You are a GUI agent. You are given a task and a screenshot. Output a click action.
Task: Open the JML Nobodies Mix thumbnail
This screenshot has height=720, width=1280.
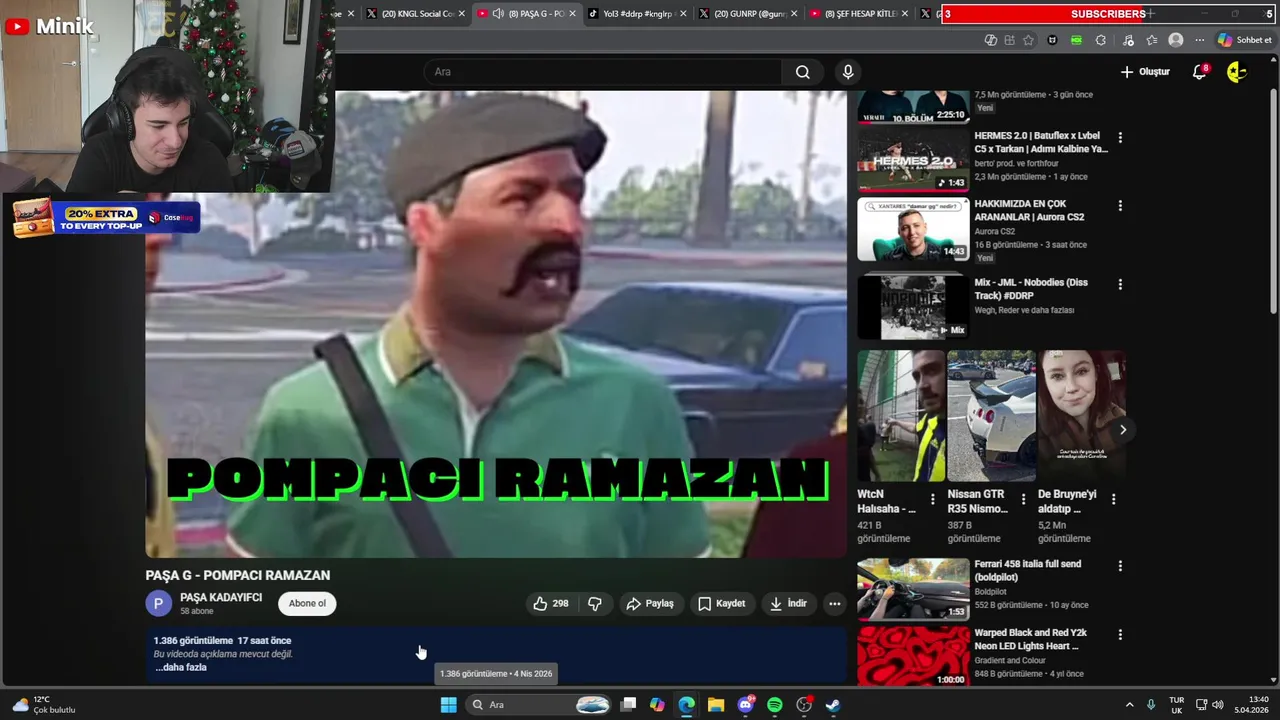913,308
